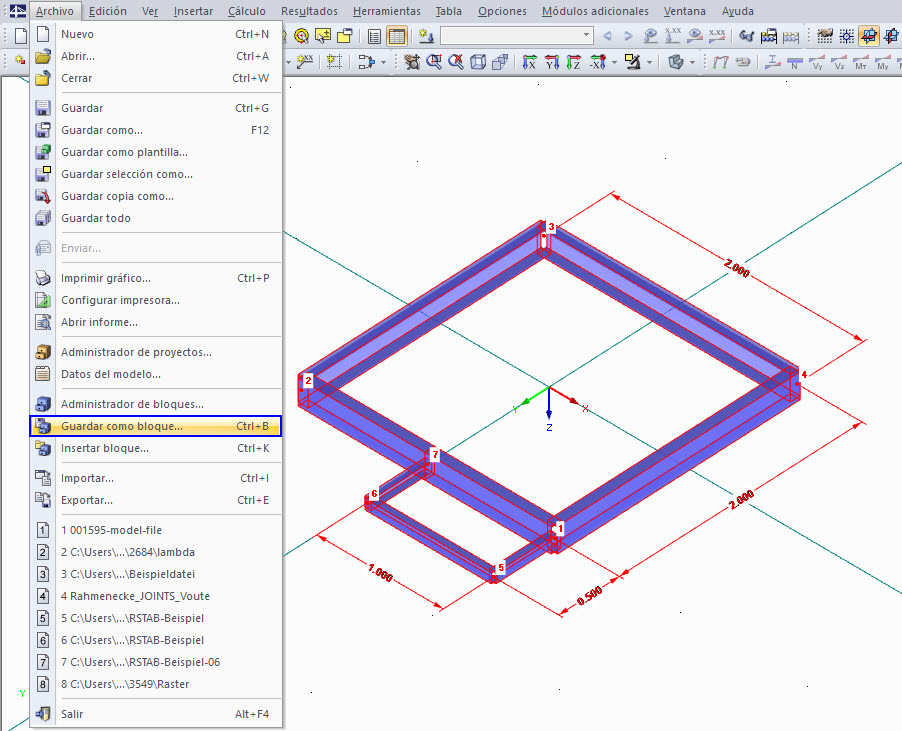Expand the rendering mode dropdown arrow
This screenshot has height=731, width=902.
tap(692, 62)
